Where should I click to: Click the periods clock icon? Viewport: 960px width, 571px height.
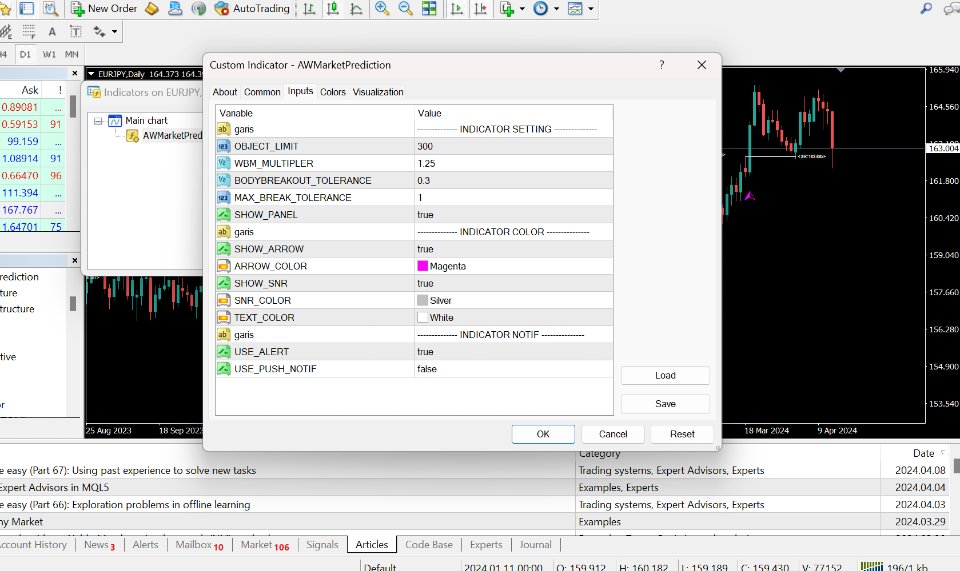coord(541,9)
